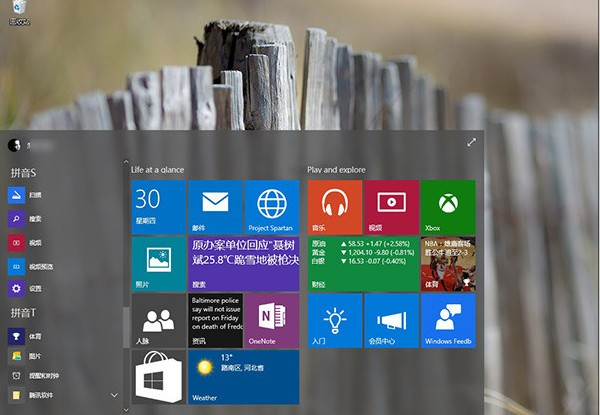Open the People tile
The image size is (600, 415).
point(159,321)
